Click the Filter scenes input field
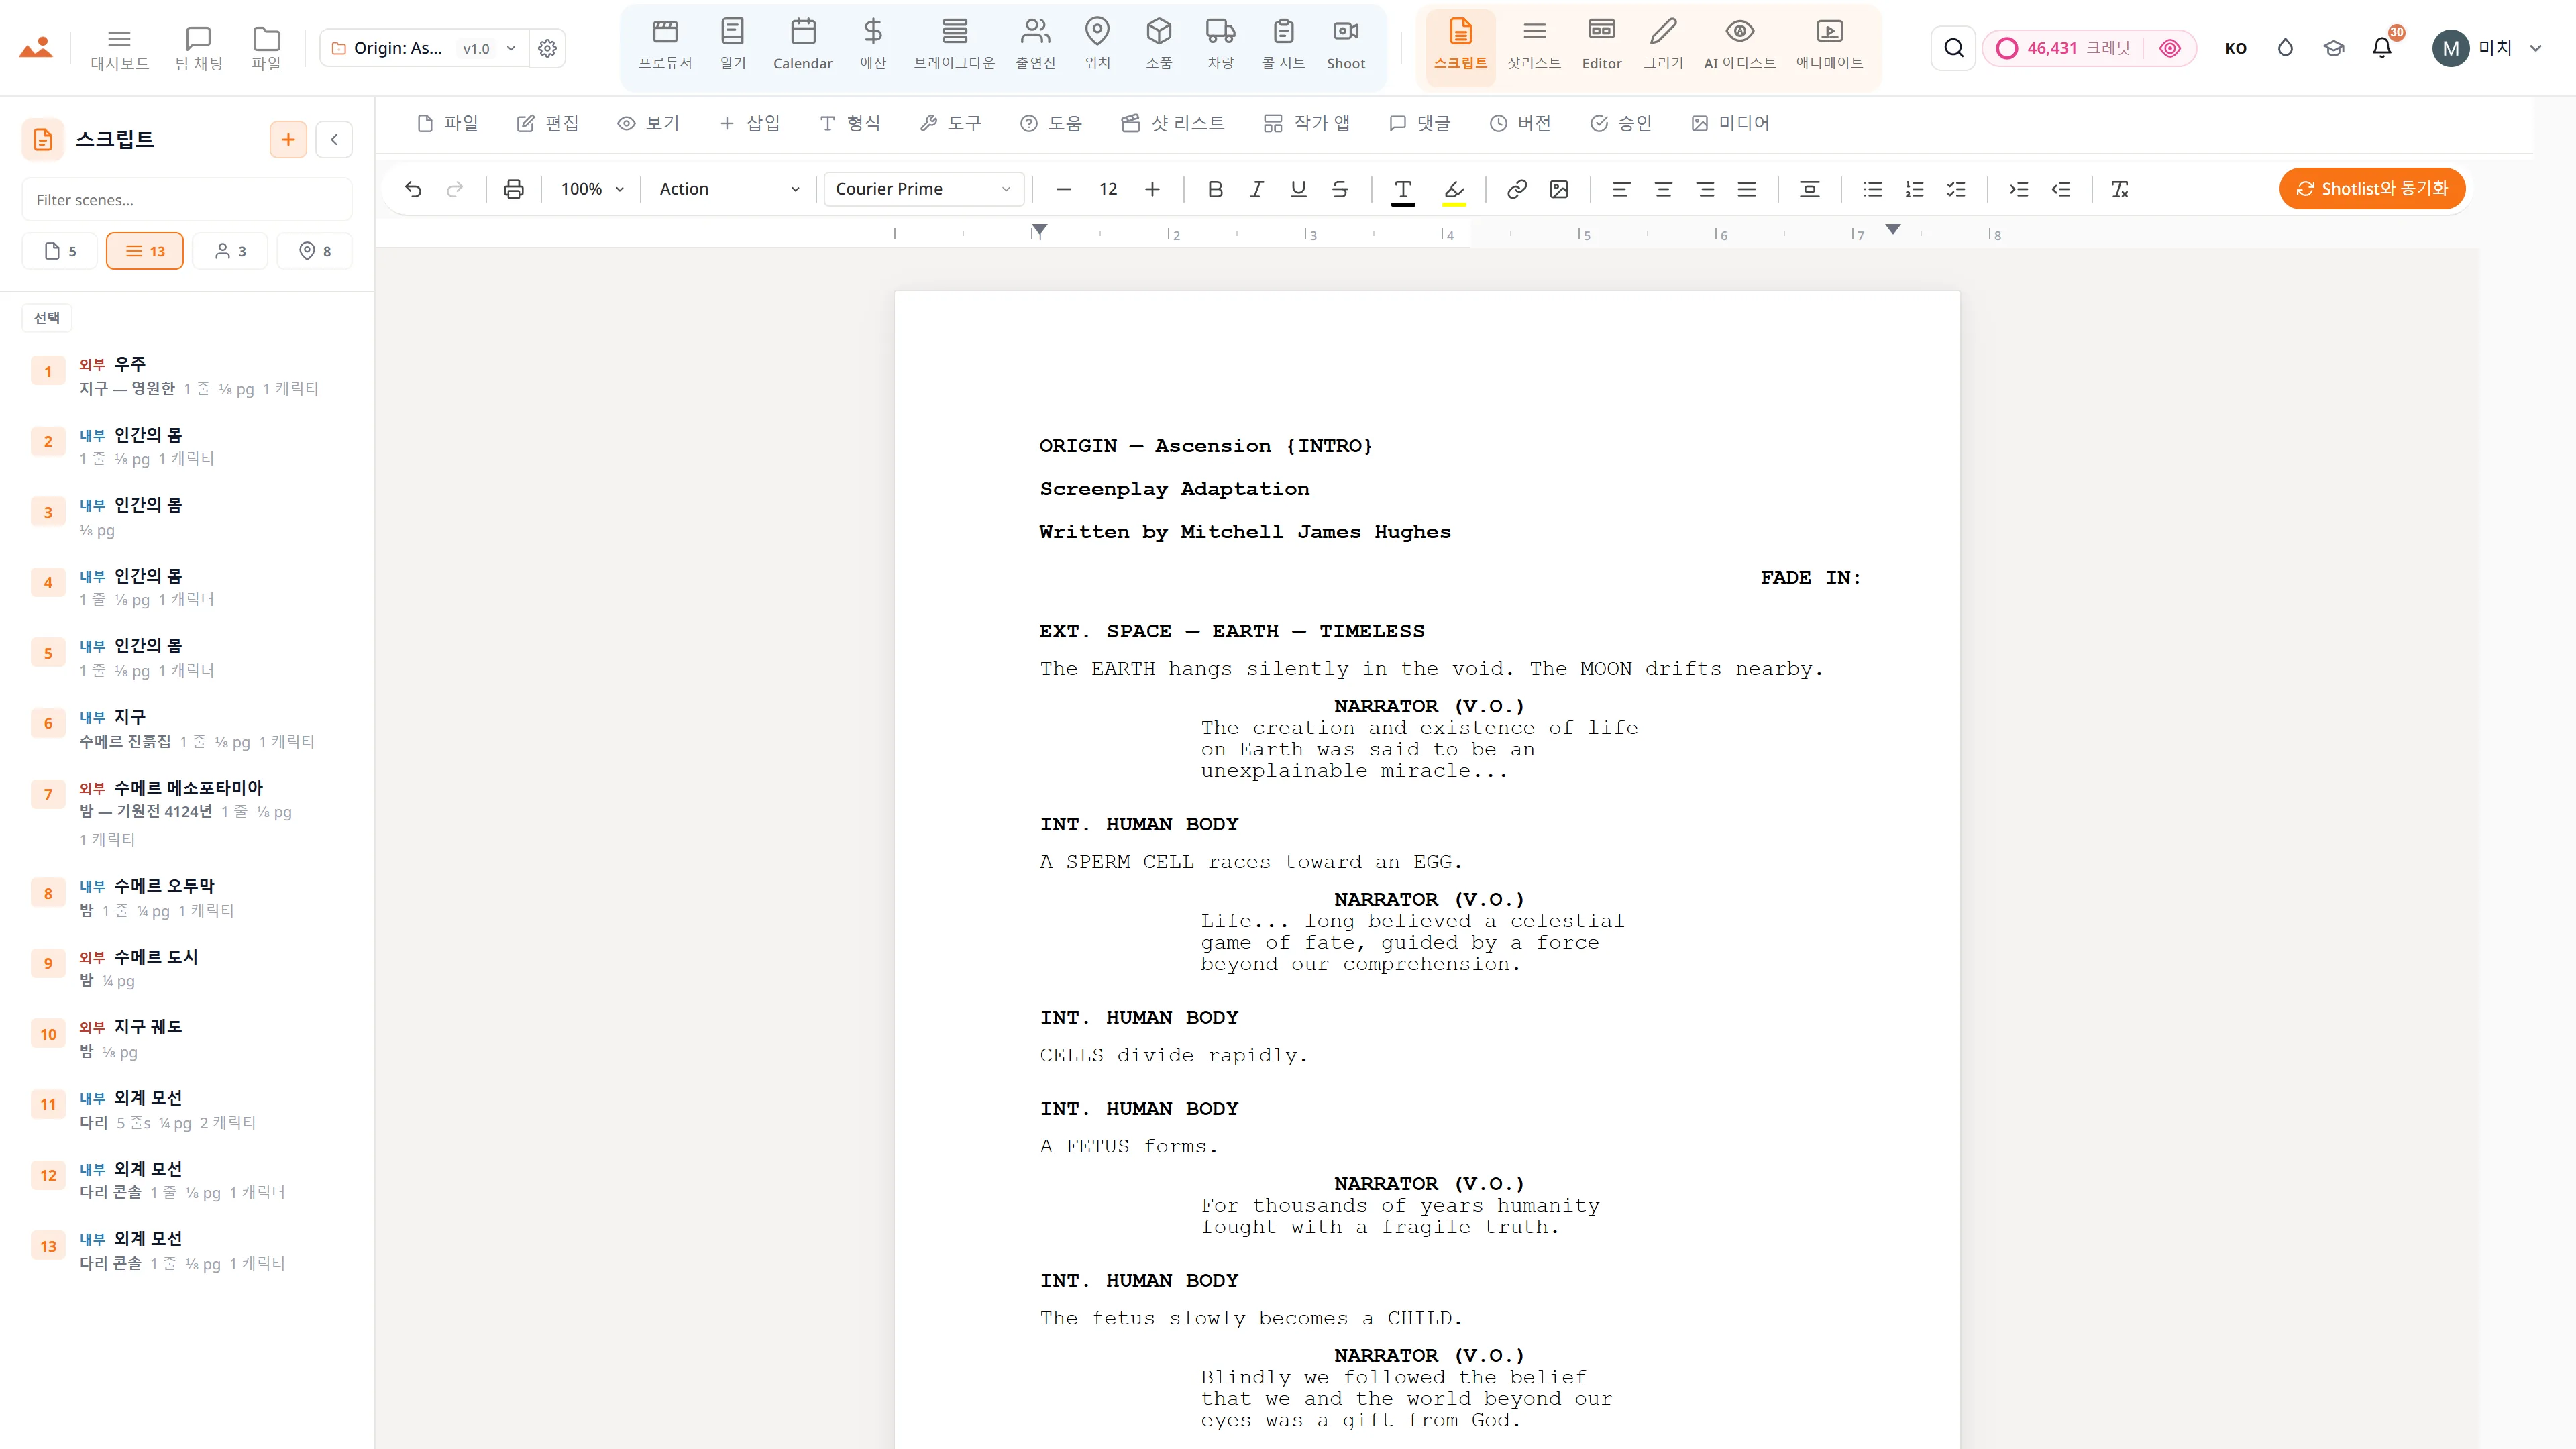 point(187,200)
